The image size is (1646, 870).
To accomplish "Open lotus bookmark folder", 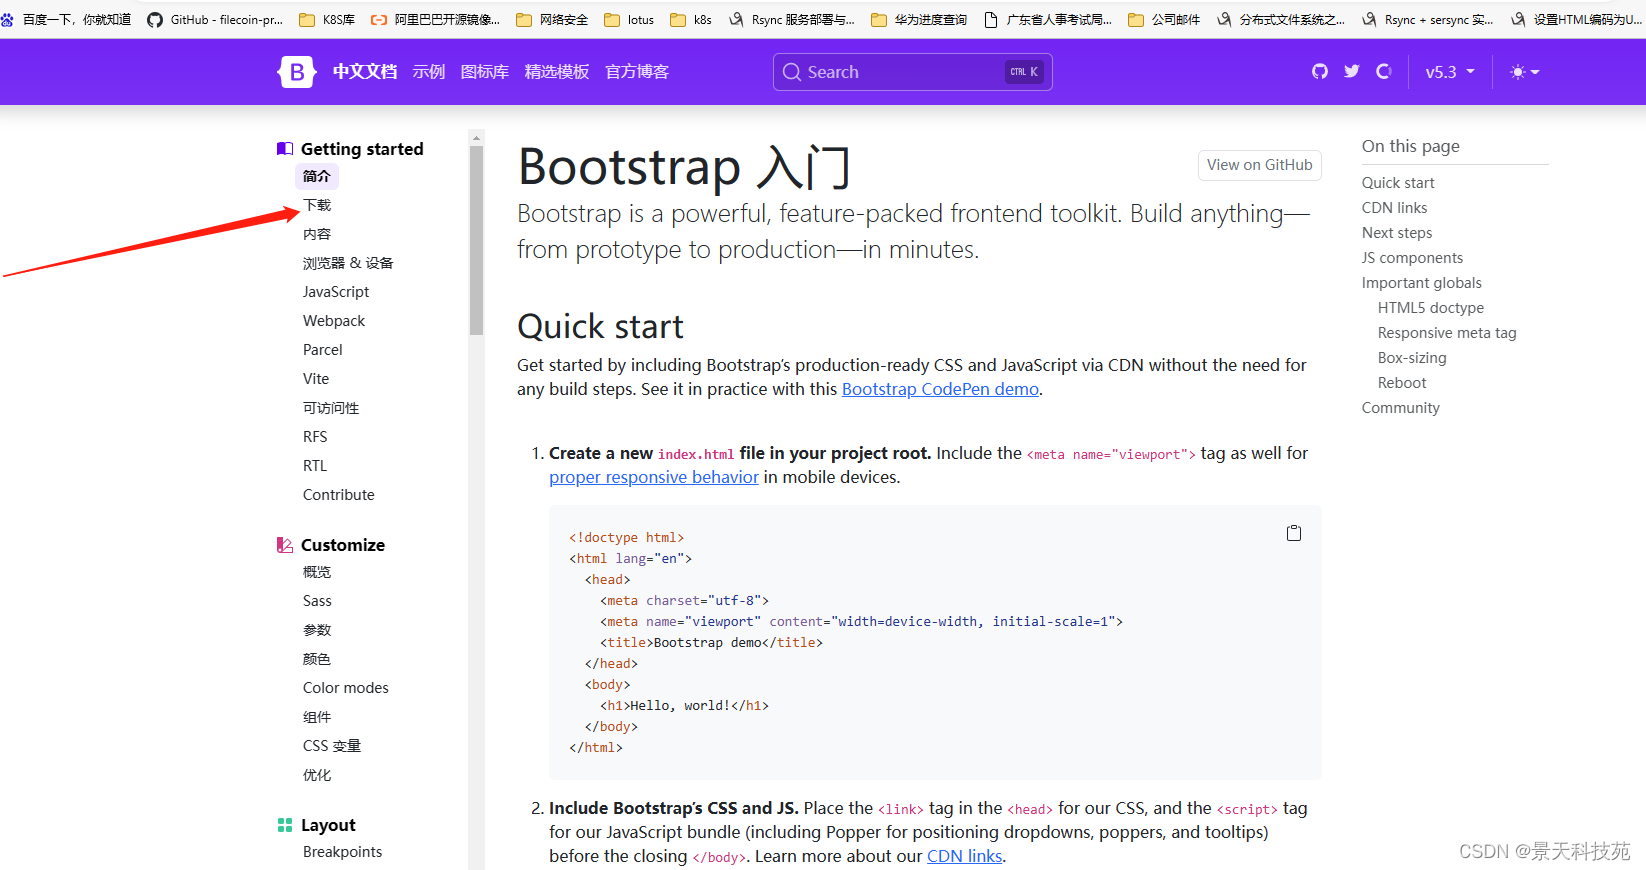I will click(629, 19).
